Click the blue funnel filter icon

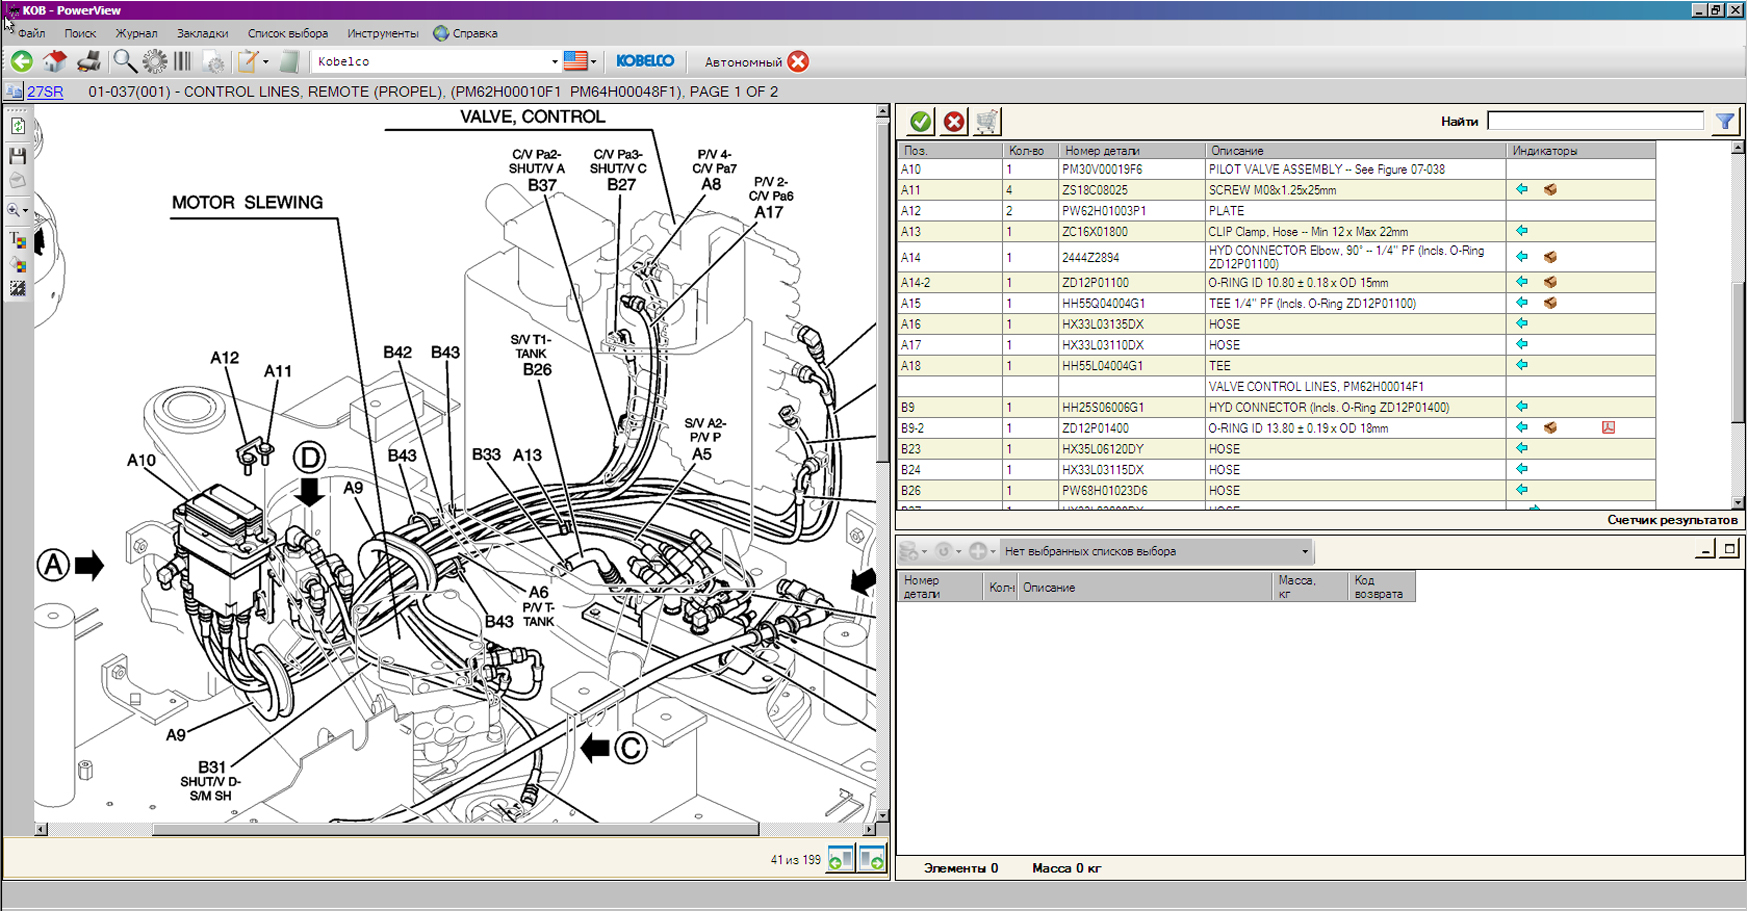(1725, 122)
